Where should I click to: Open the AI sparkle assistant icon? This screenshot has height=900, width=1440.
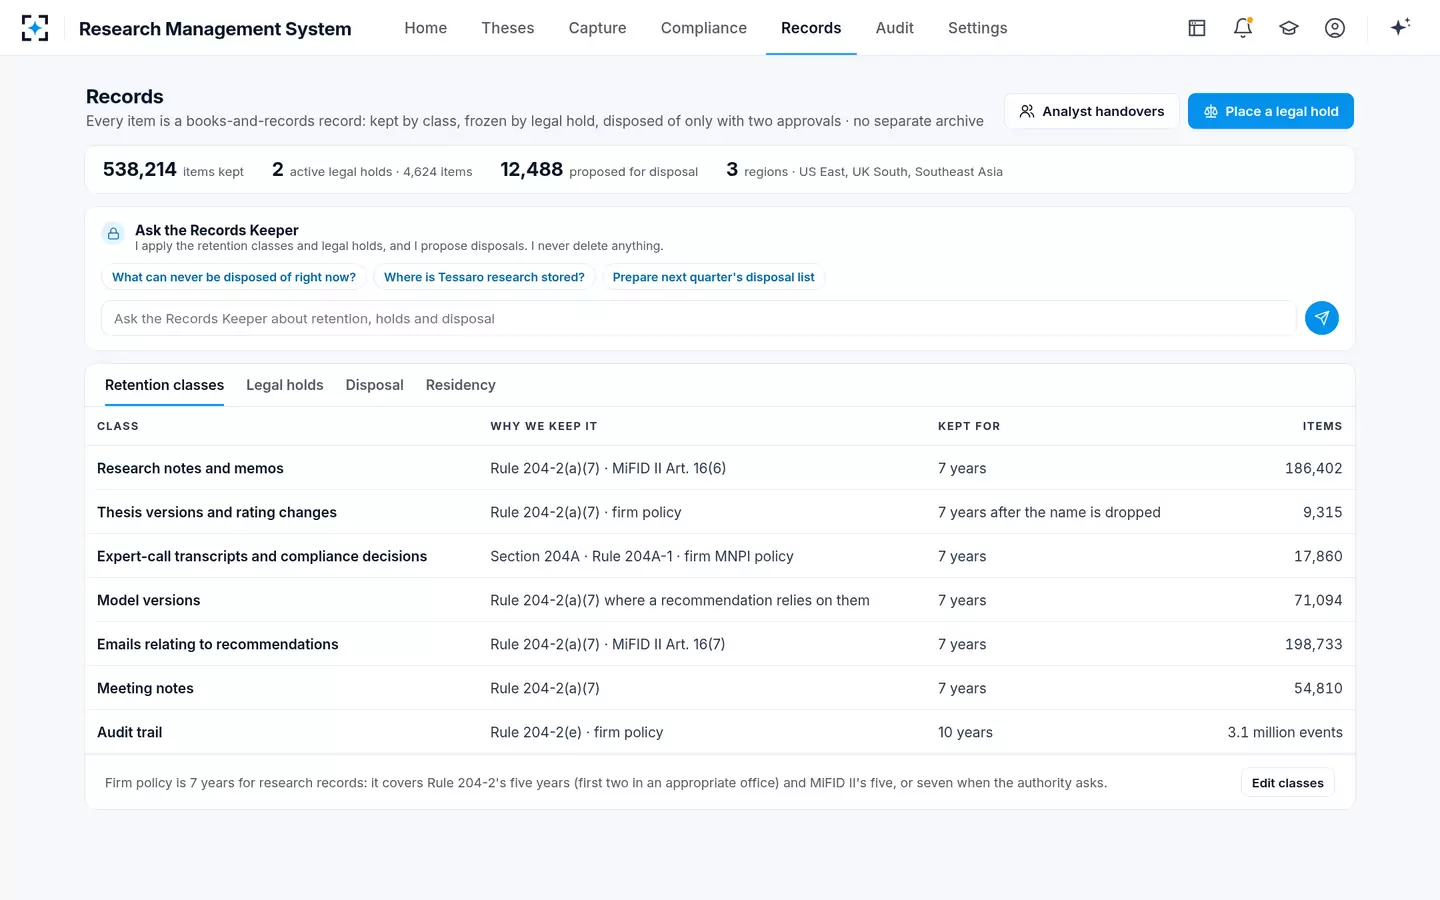point(1400,27)
